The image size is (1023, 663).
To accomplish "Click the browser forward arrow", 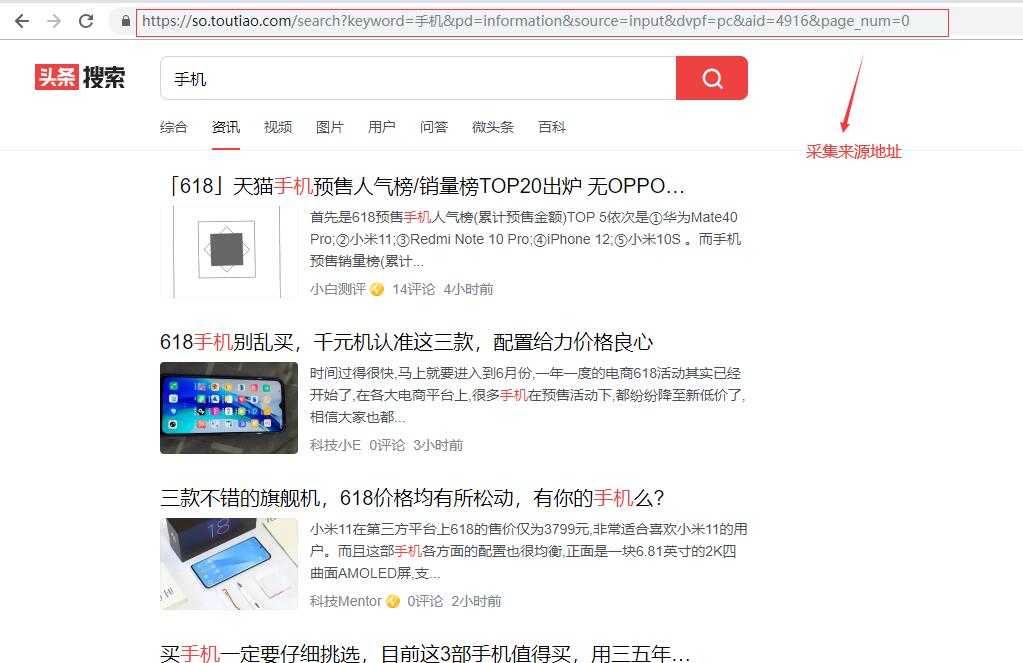I will tap(54, 21).
